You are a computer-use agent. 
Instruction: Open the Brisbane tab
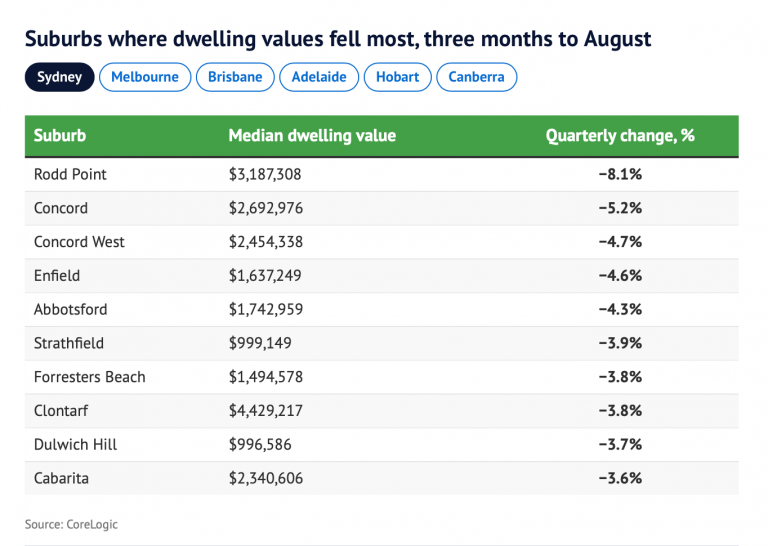(235, 77)
